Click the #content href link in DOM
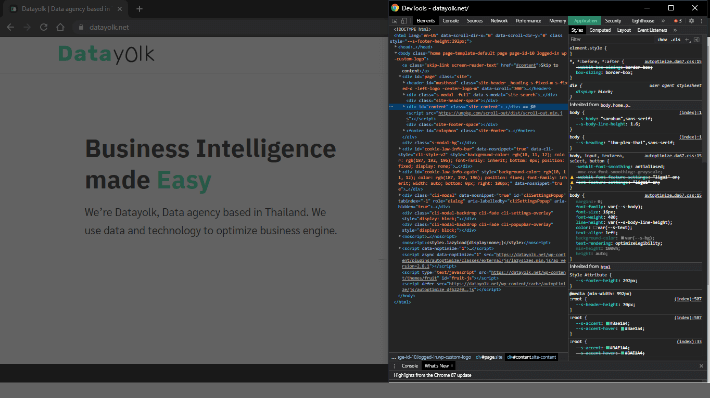The height and width of the screenshot is (398, 710). 525,65
